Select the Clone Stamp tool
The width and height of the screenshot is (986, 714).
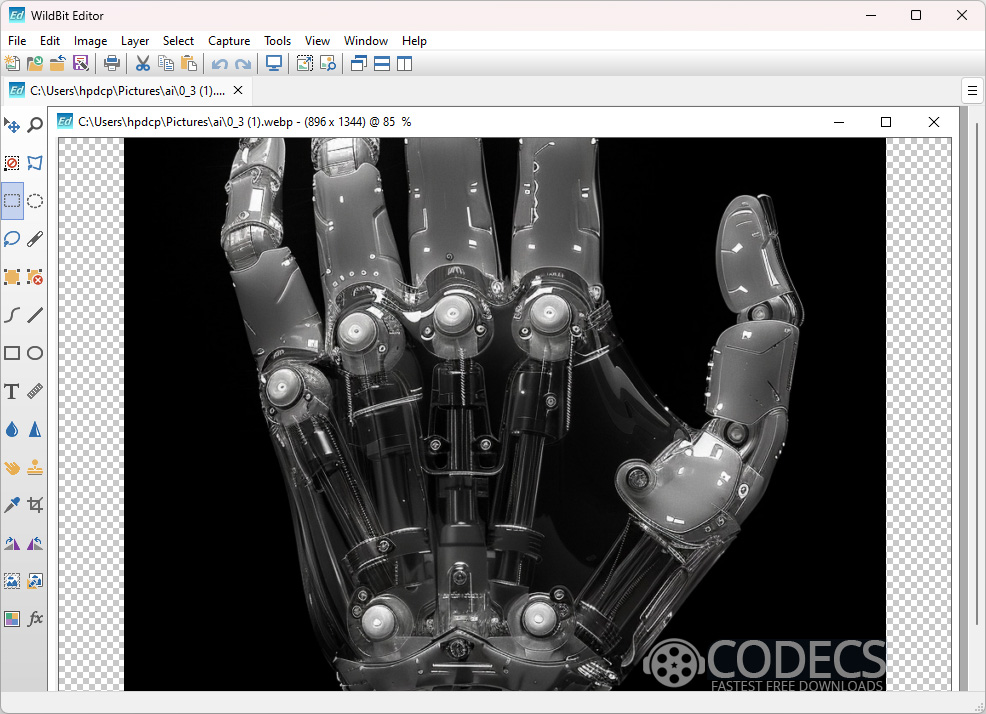pyautogui.click(x=35, y=467)
